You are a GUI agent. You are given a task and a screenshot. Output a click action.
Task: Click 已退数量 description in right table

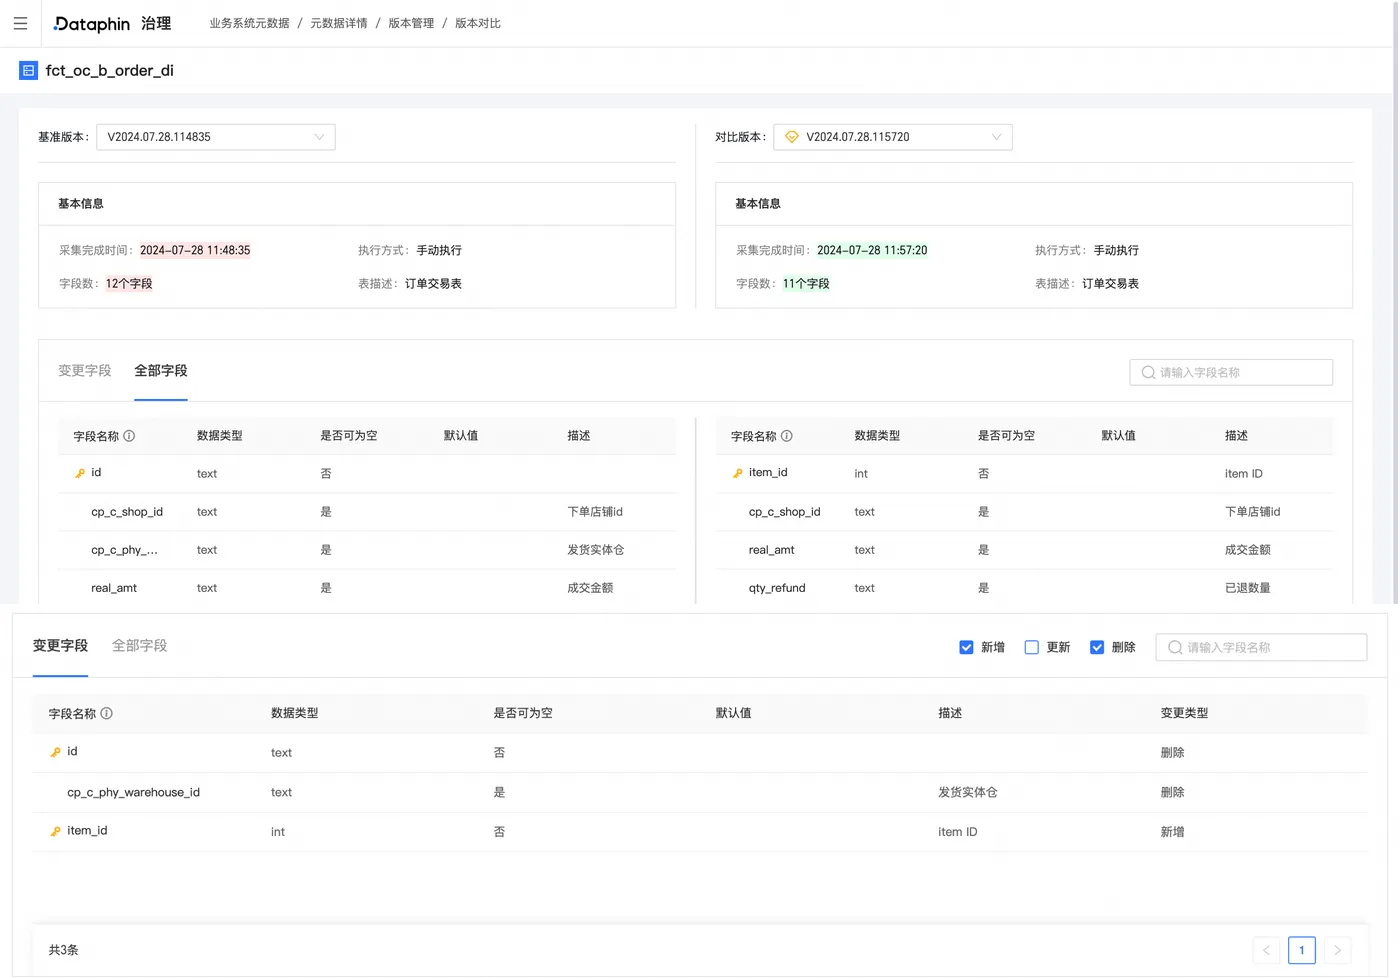1247,588
